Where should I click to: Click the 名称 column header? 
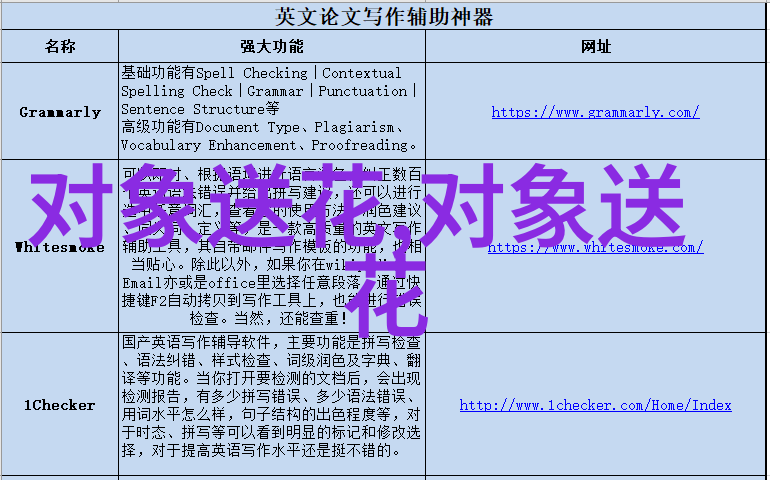[x=60, y=46]
